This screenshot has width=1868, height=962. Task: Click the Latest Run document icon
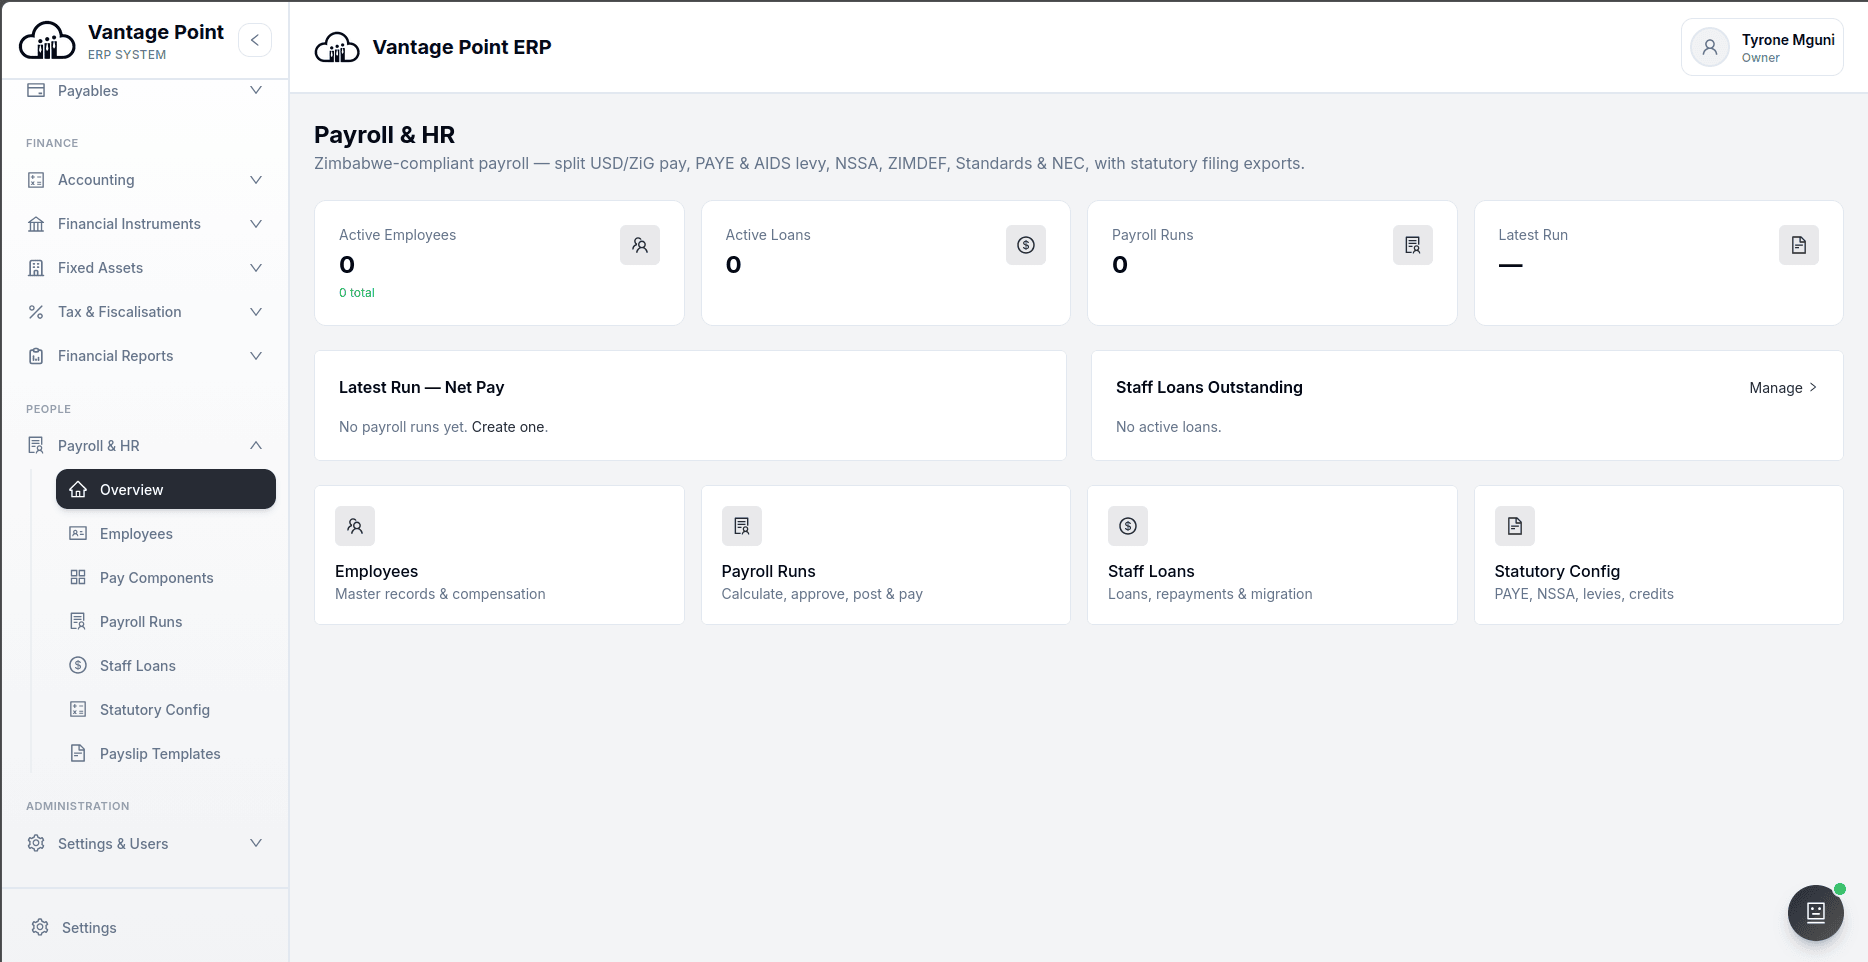tap(1798, 245)
